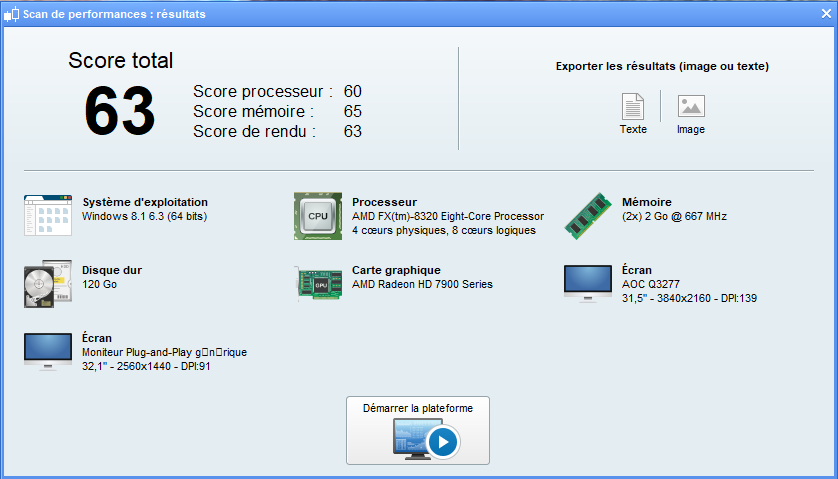Click '4 cœurs physiques, 8 cœurs logiques'
Screen dimensions: 838x479
click(x=444, y=230)
